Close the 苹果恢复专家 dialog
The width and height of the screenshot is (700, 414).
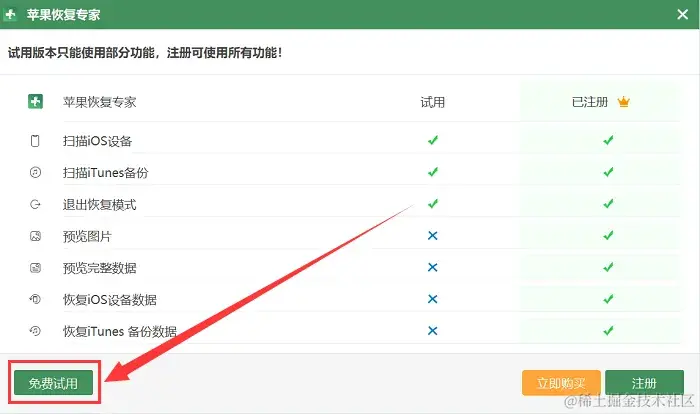coord(682,15)
